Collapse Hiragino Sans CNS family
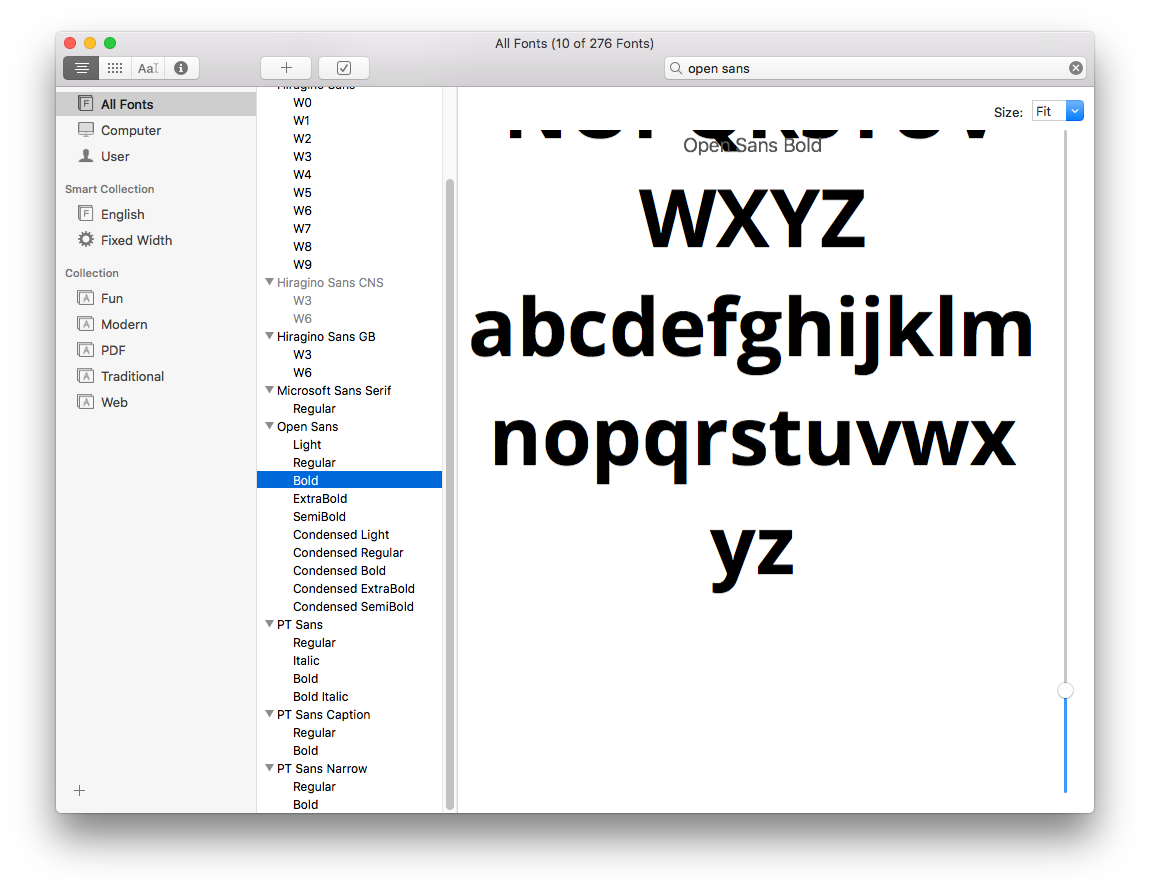The width and height of the screenshot is (1150, 893). pyautogui.click(x=269, y=282)
